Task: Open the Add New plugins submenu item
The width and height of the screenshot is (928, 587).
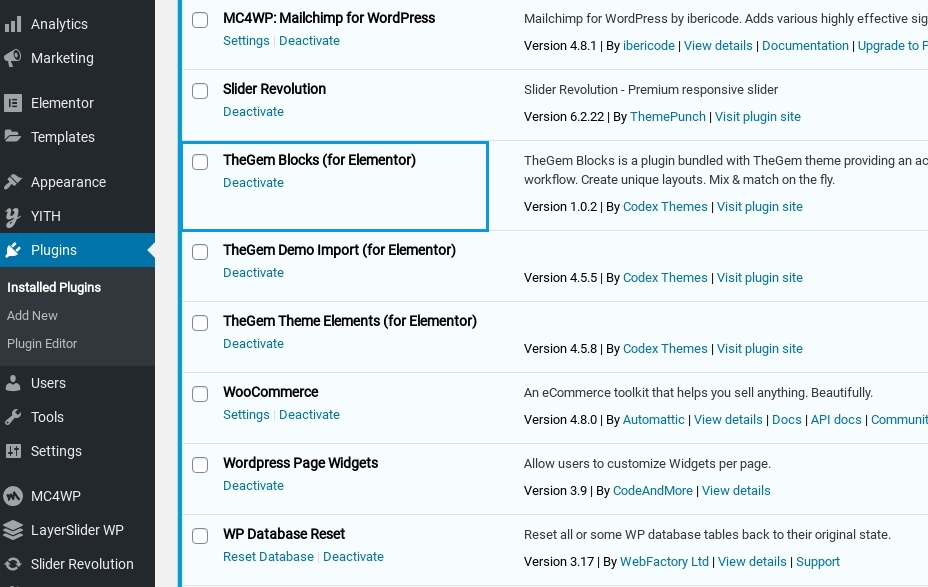Action: coord(32,315)
